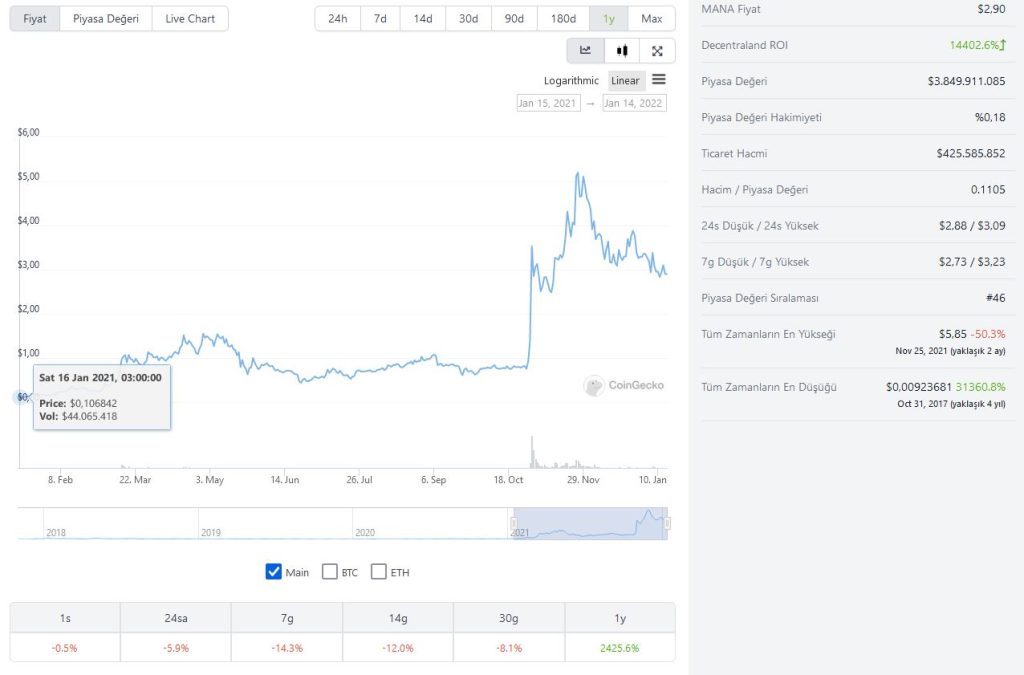Screen dimensions: 1024x675
Task: Click the #46 market cap rank
Action: 996,298
